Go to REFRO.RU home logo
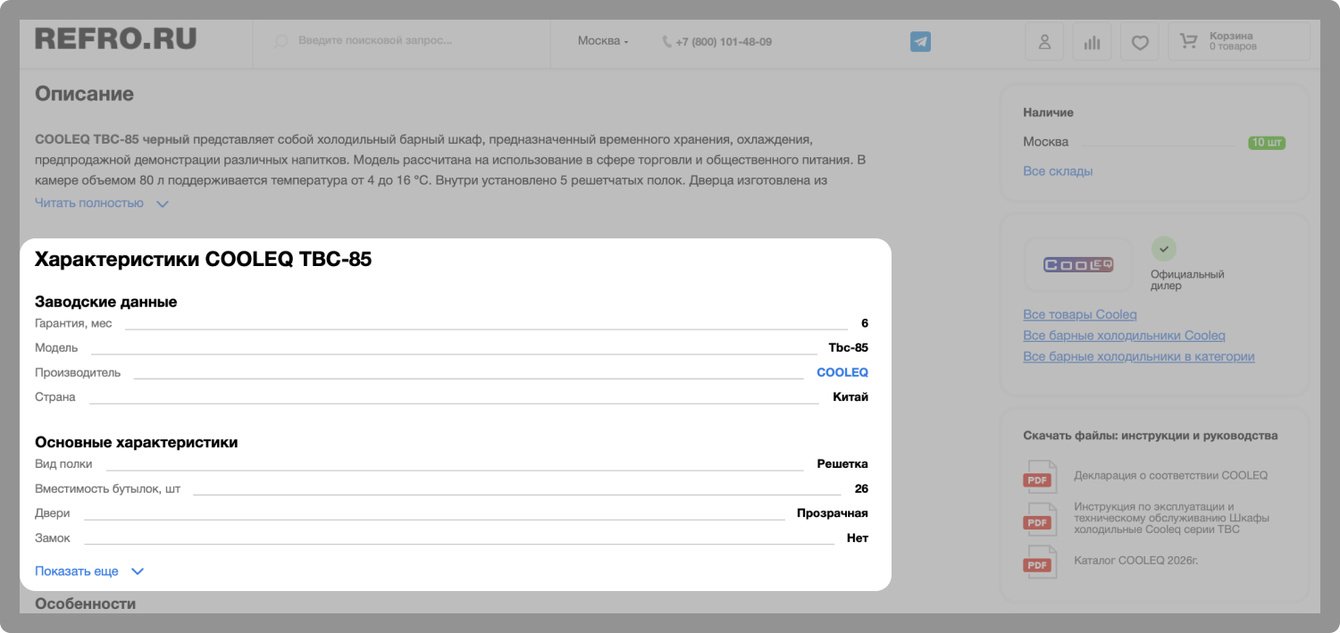This screenshot has width=1340, height=633. 116,39
